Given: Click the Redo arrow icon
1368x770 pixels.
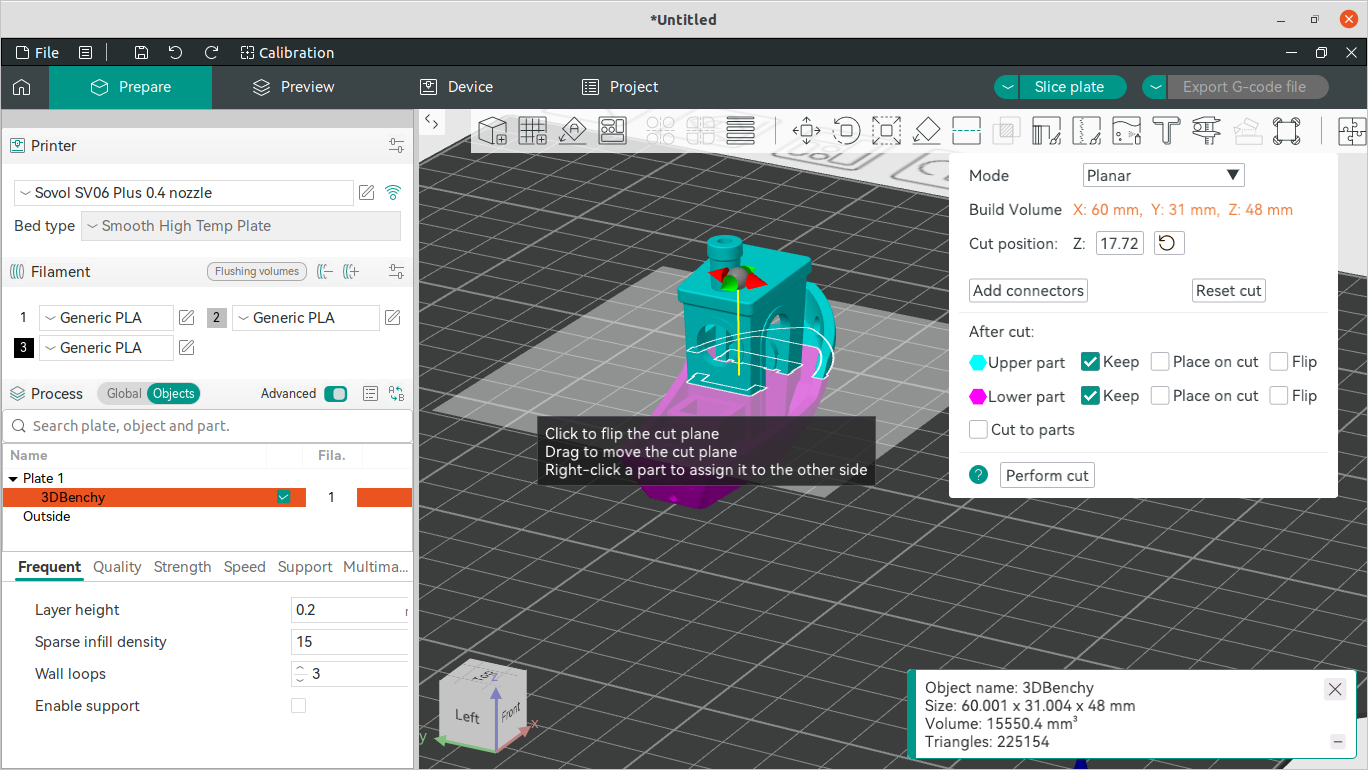Looking at the screenshot, I should 211,53.
